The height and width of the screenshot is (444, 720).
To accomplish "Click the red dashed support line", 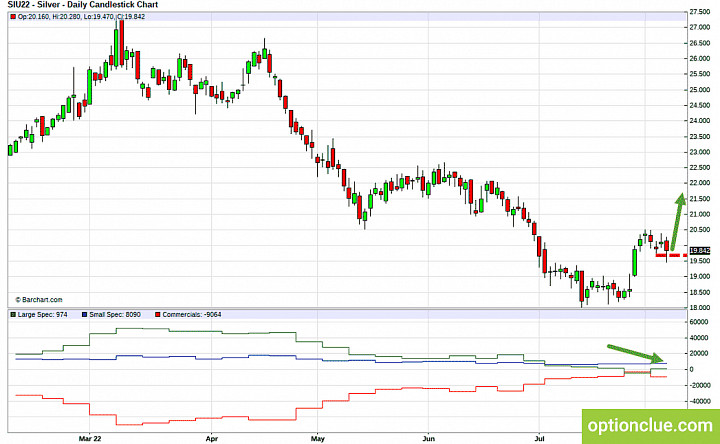I will point(671,255).
